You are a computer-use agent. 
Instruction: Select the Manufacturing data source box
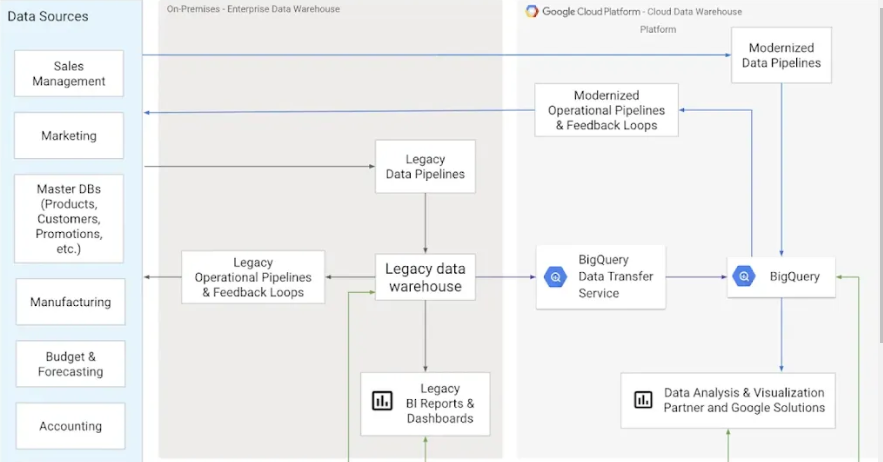coord(70,302)
